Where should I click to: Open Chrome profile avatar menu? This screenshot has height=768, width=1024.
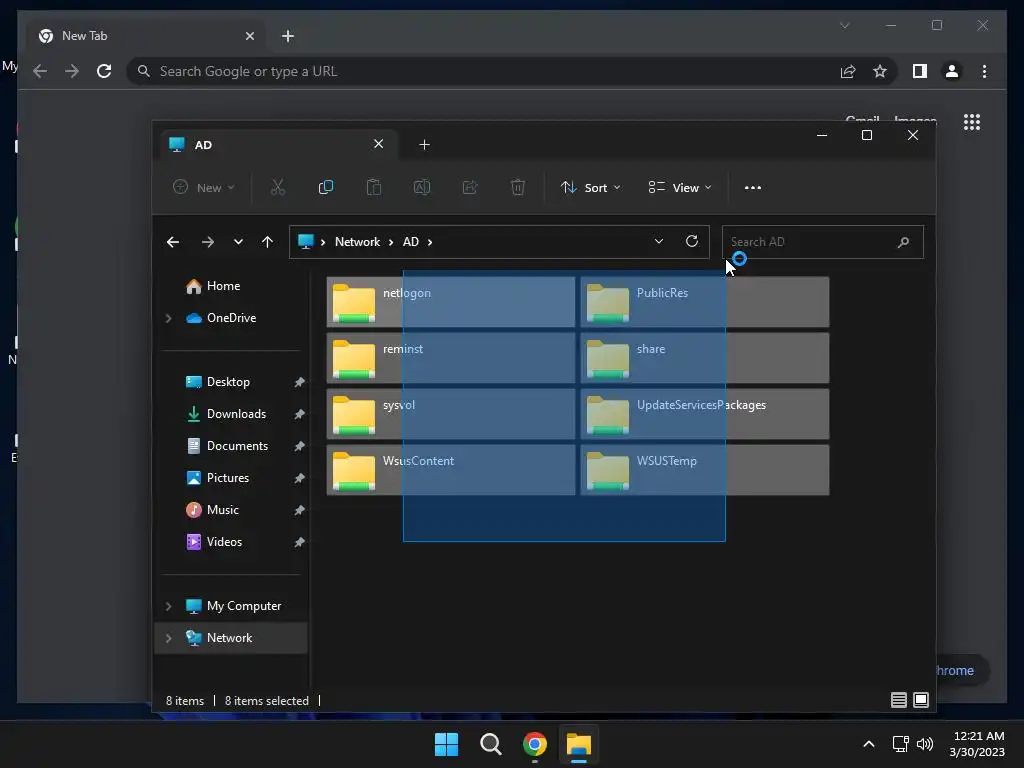pos(952,71)
